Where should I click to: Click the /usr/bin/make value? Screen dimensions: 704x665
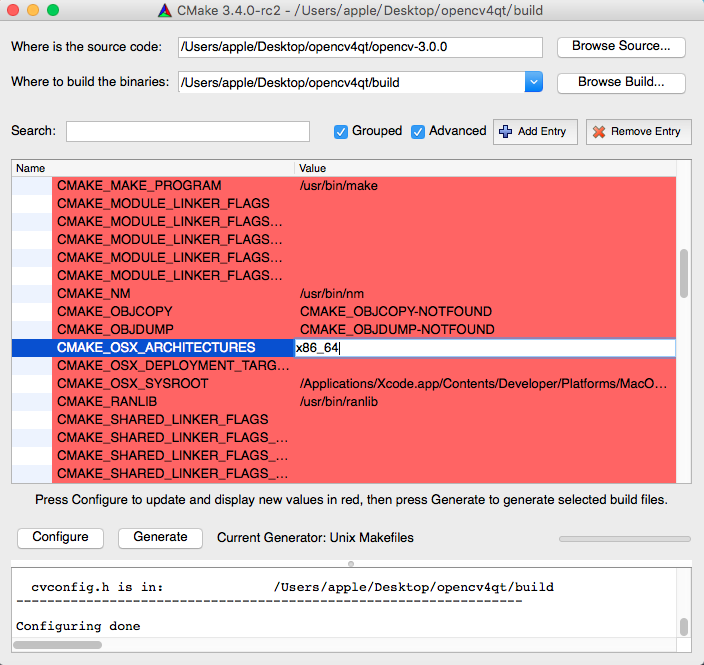pyautogui.click(x=339, y=185)
